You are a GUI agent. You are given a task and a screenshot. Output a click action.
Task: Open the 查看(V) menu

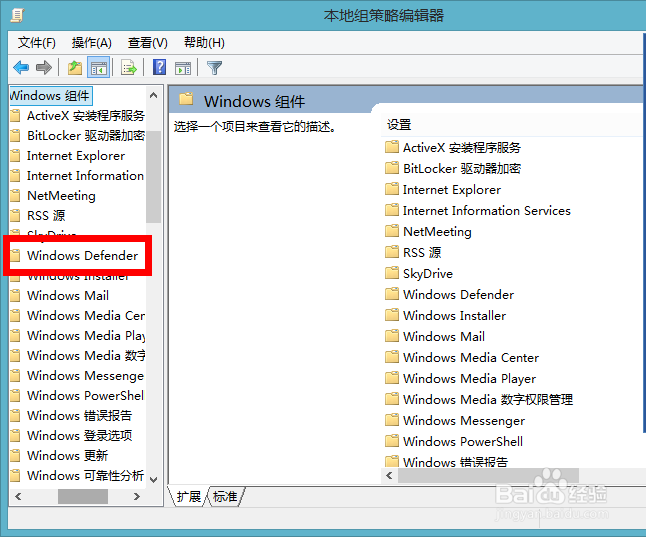pos(147,42)
